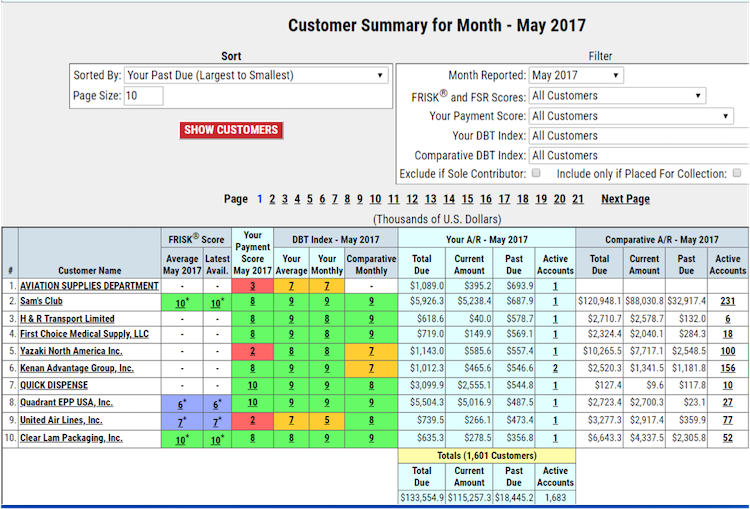The image size is (750, 509).
Task: Open Comparative DBT Index filter dropdown
Action: tap(639, 155)
